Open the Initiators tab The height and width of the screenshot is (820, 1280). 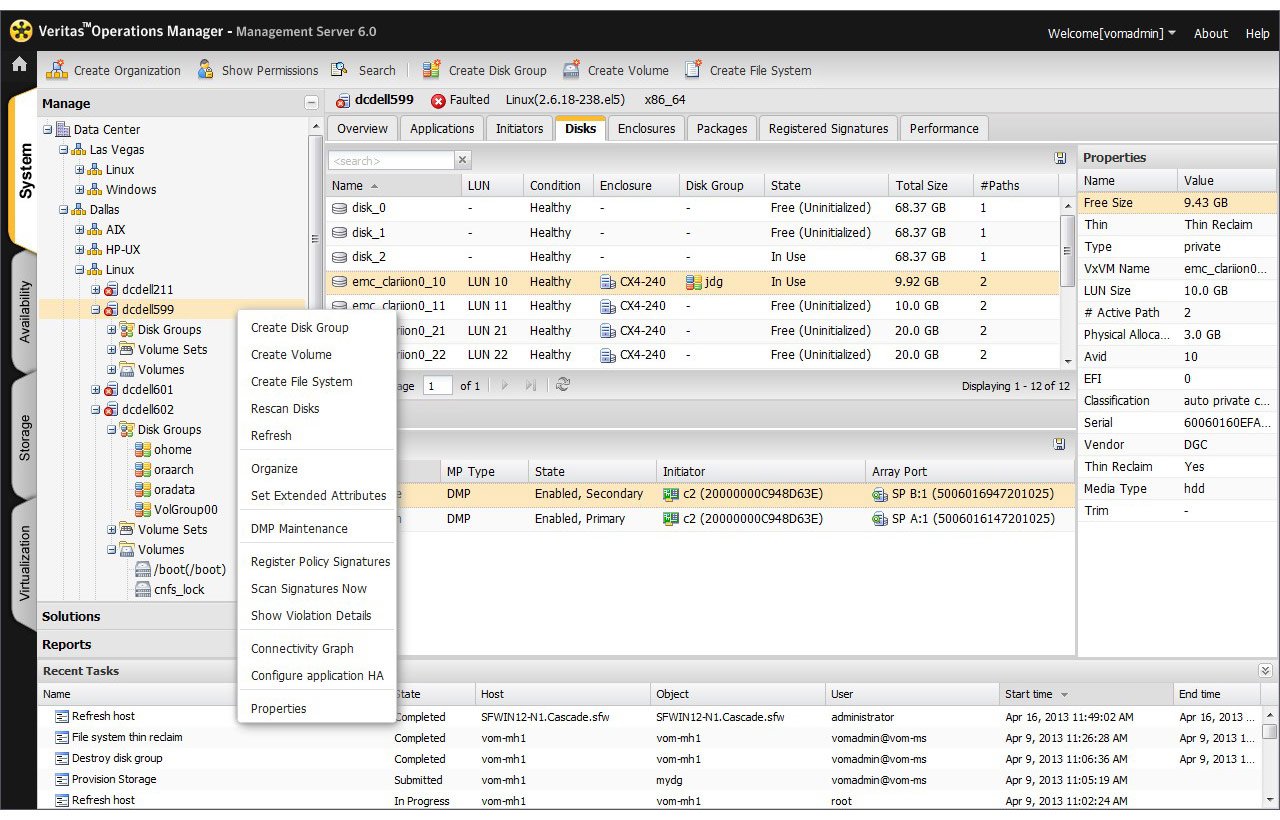[x=520, y=129]
